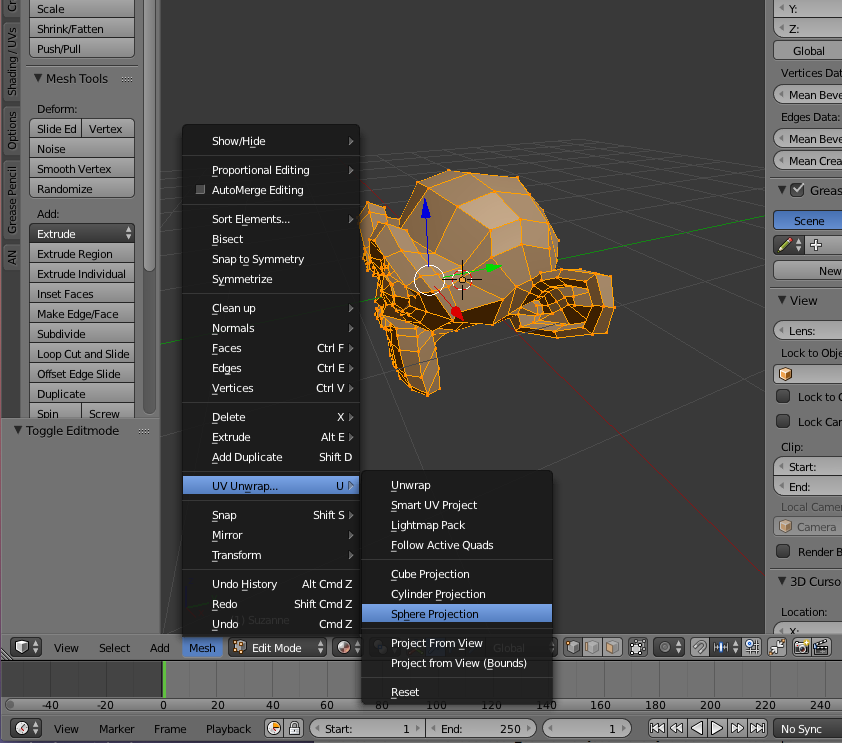Toggle the Lock to Cursor checkbox
This screenshot has height=743, width=842.
pos(783,396)
